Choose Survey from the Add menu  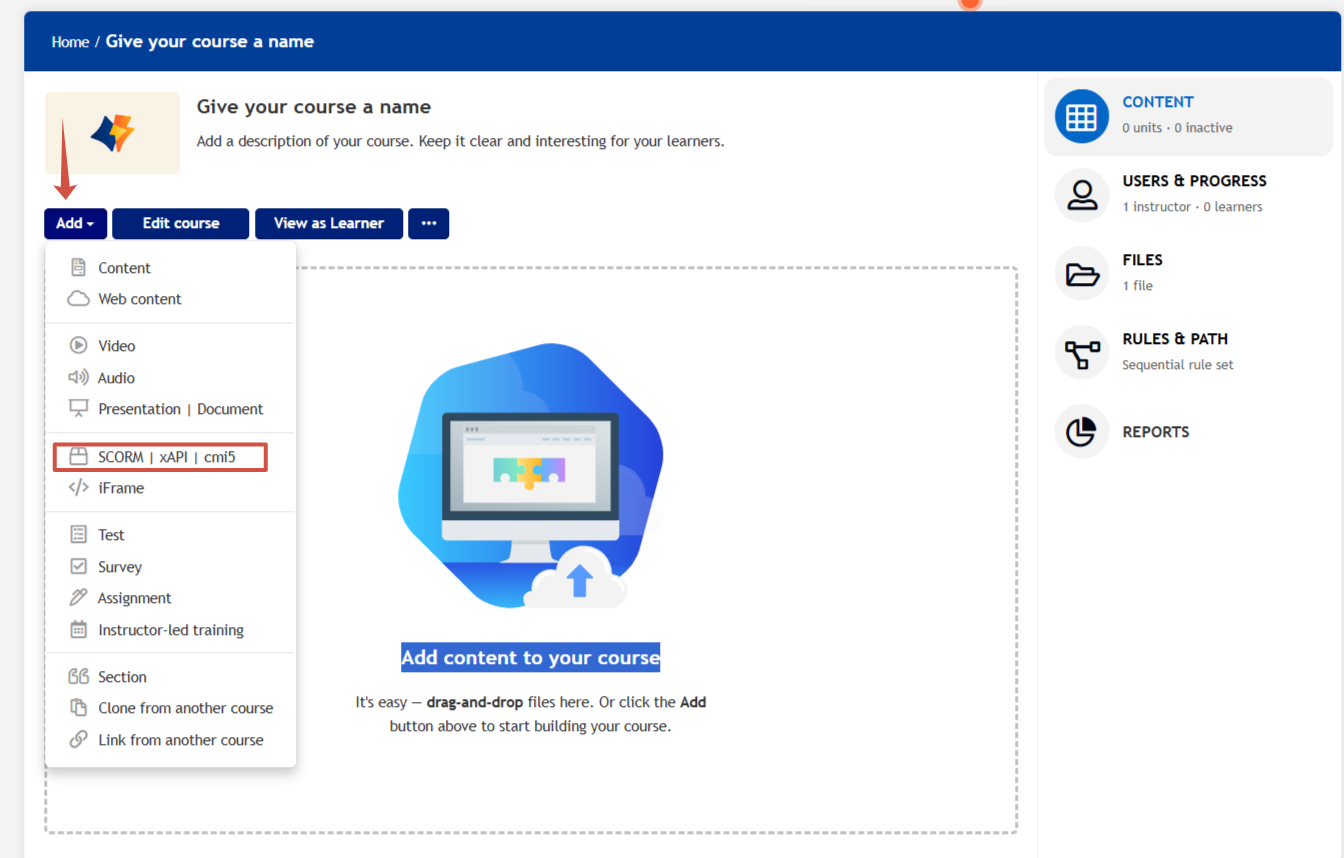[120, 567]
